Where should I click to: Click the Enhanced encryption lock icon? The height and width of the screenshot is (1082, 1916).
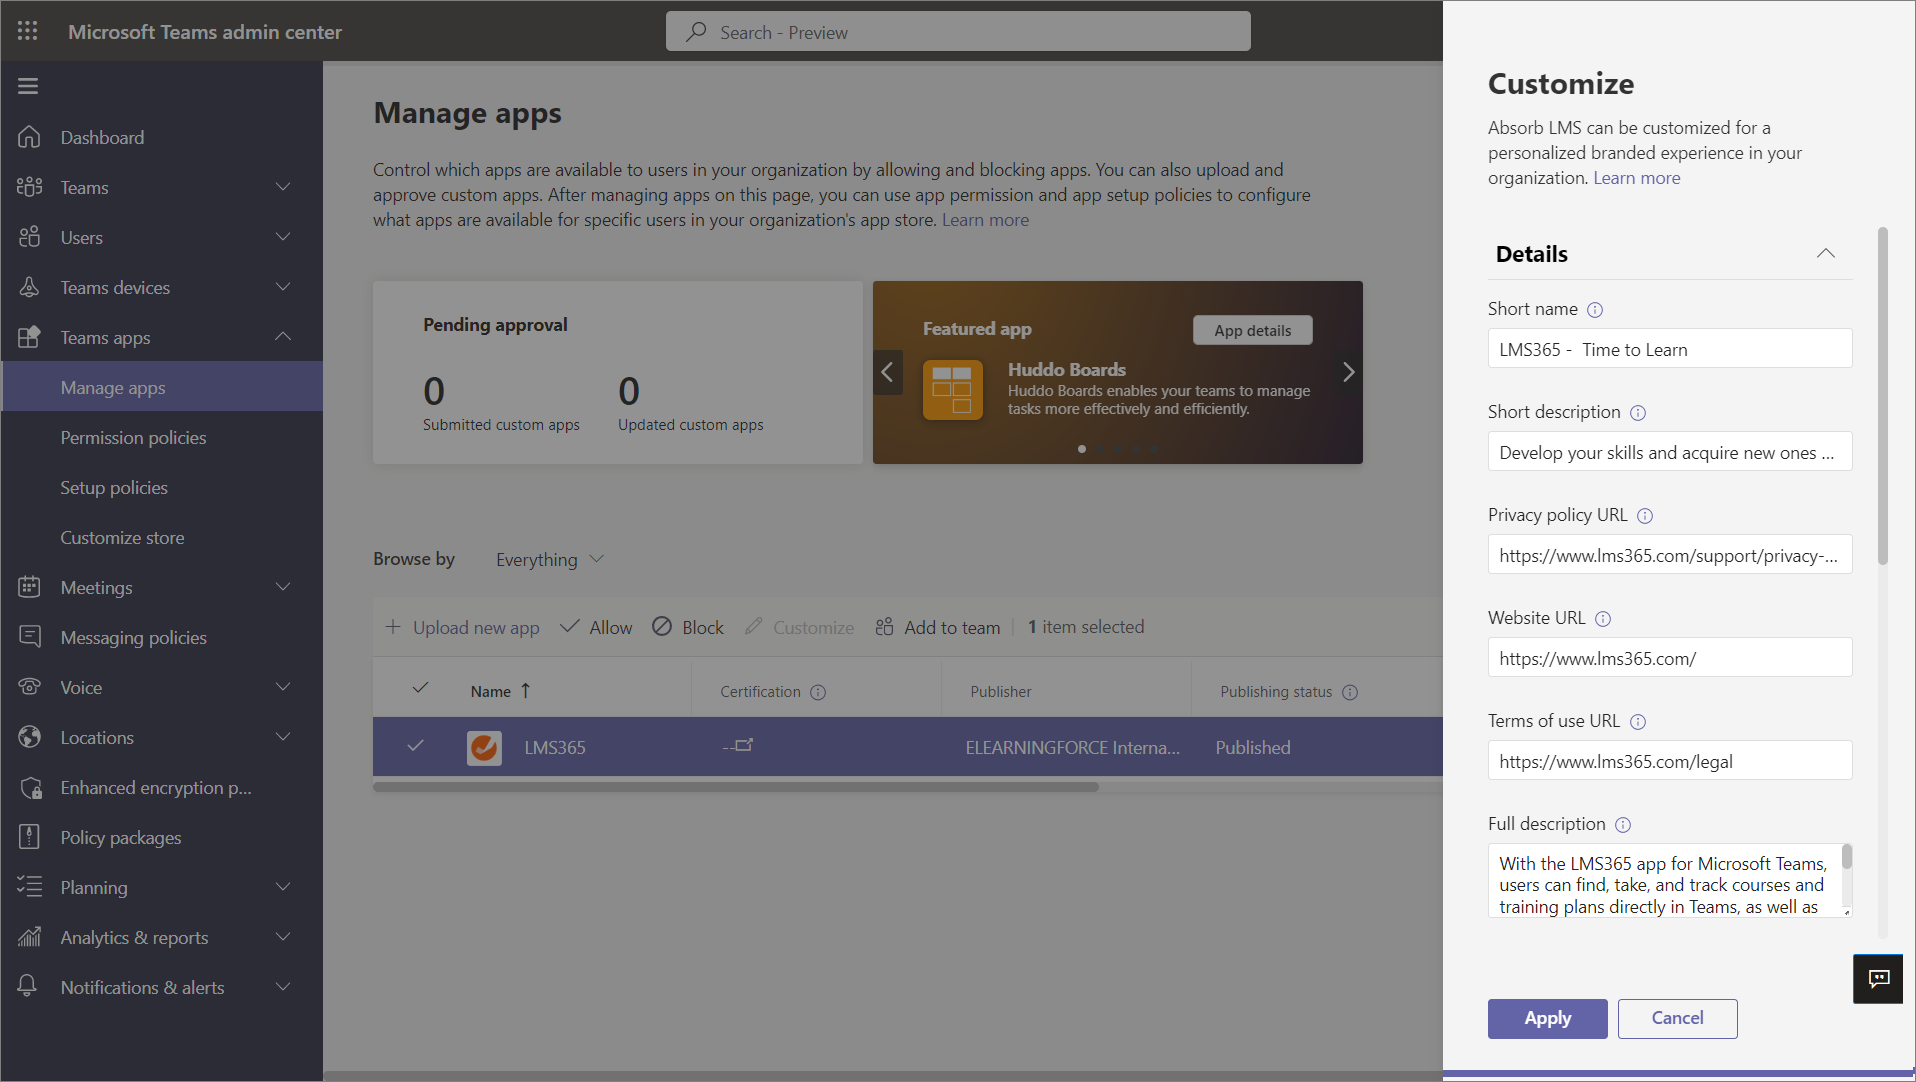click(30, 787)
